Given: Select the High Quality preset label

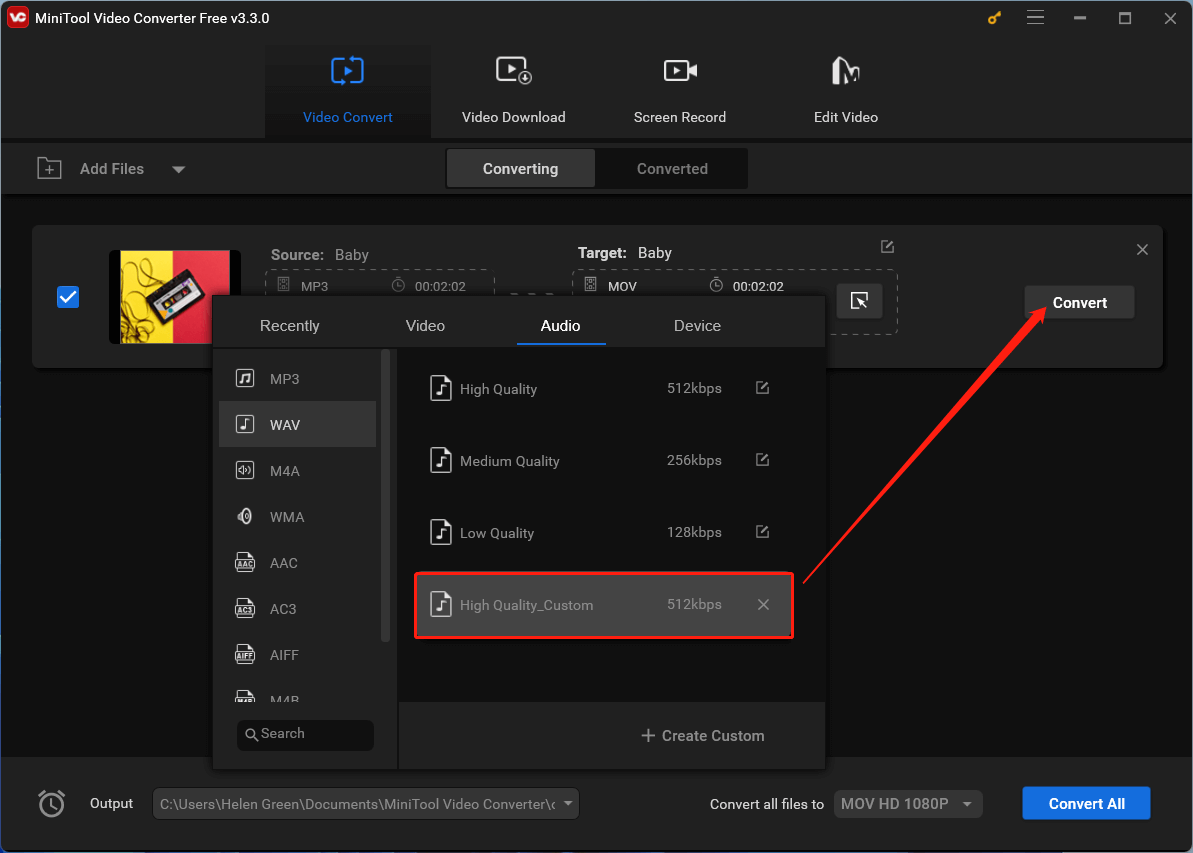Looking at the screenshot, I should (x=498, y=389).
